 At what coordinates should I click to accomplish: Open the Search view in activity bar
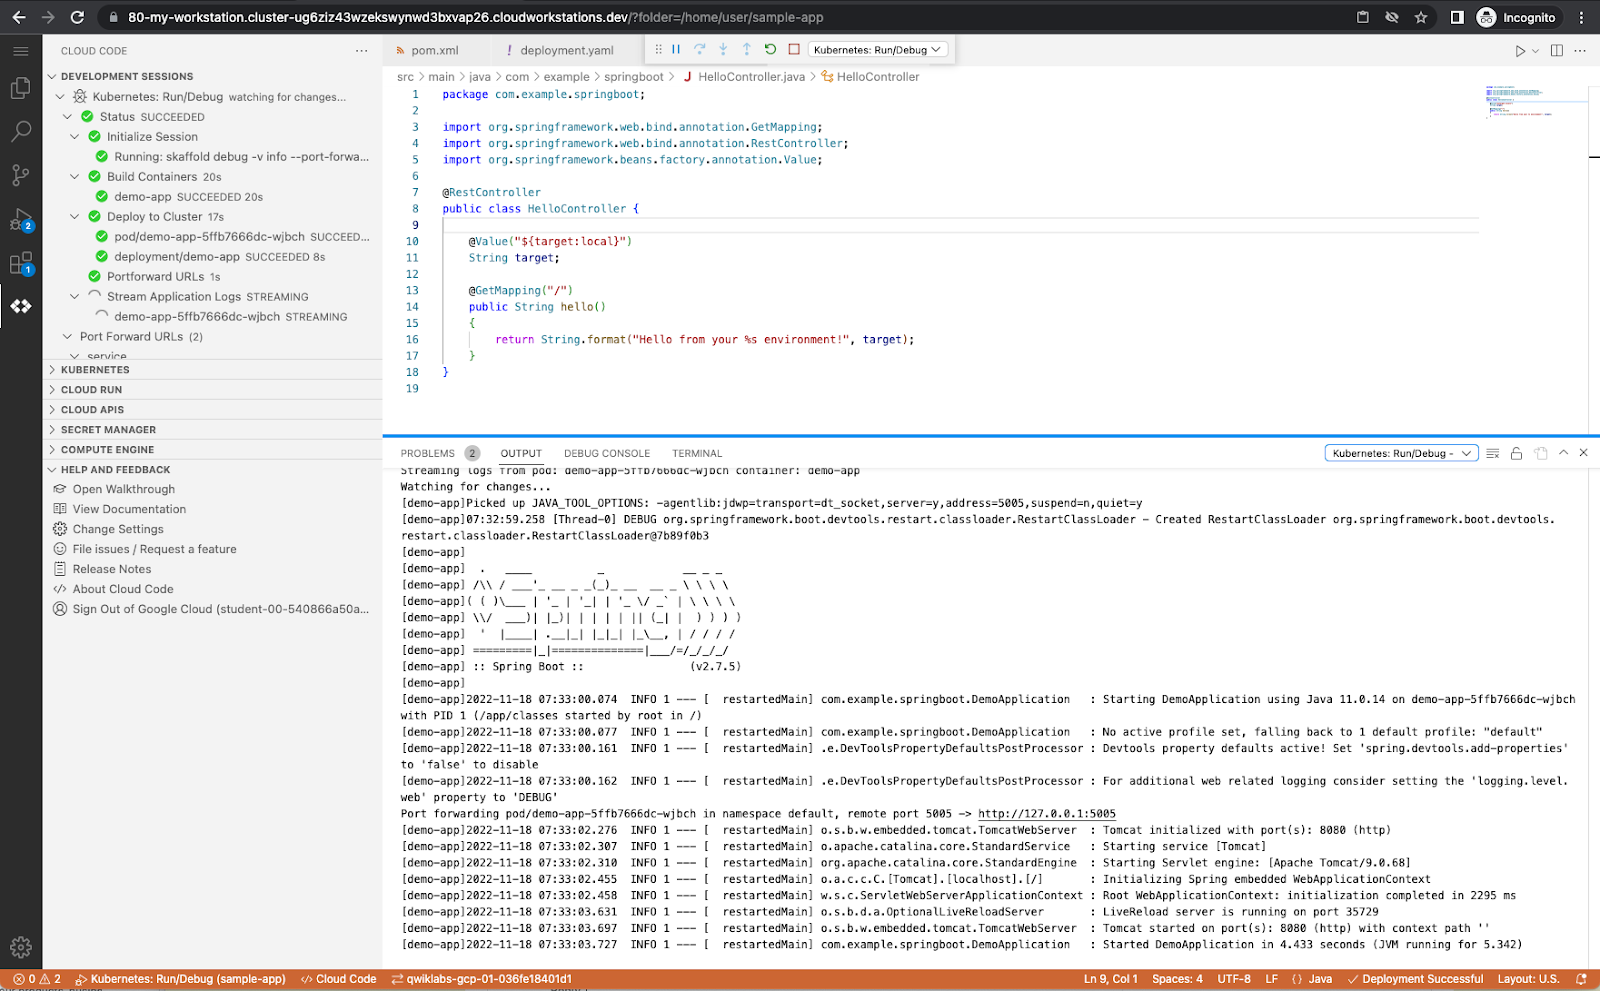(20, 132)
